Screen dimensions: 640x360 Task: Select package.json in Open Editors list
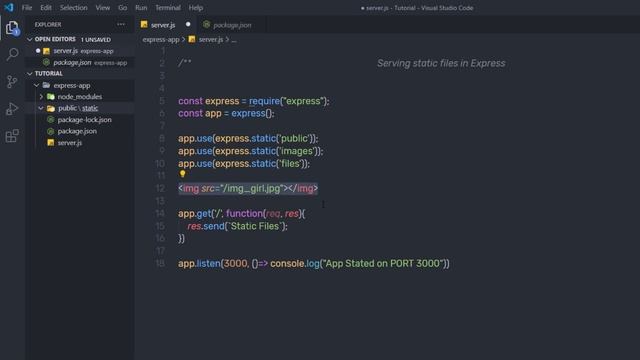[x=80, y=62]
